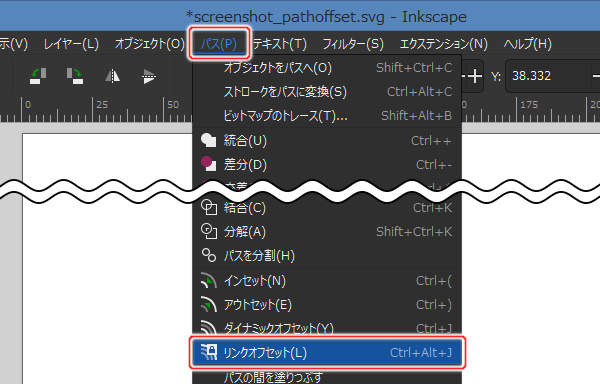Open the エクステンション(N) menu

pos(443,44)
